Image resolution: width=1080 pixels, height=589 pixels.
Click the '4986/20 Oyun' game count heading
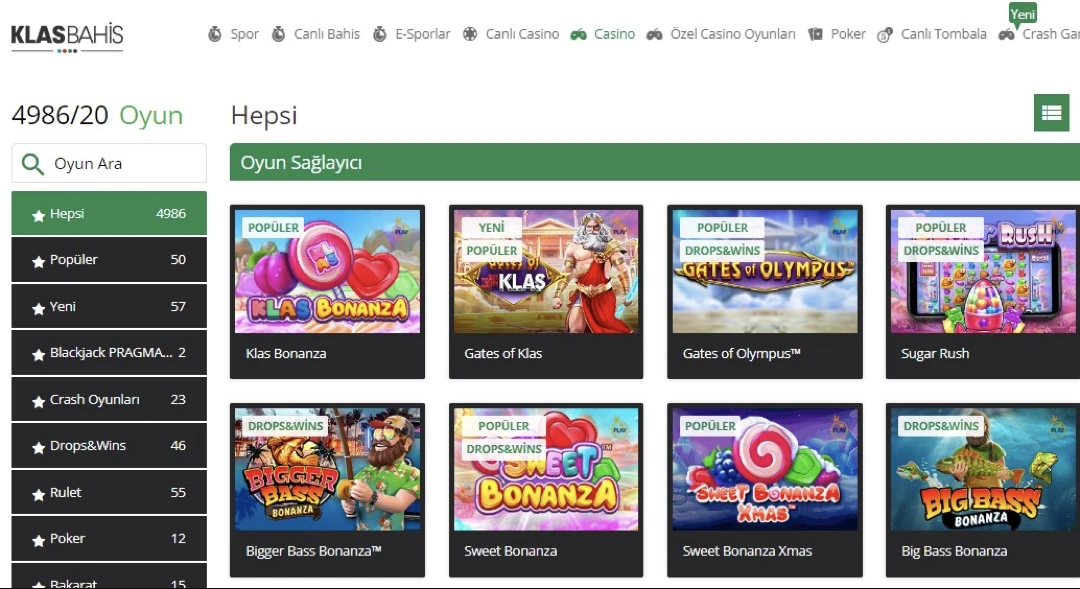tap(97, 115)
